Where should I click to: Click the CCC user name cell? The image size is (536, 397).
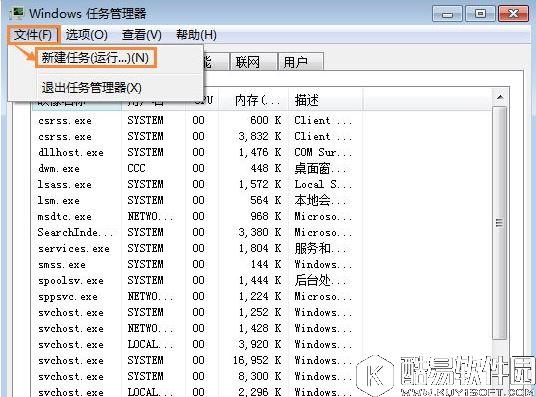tap(136, 169)
